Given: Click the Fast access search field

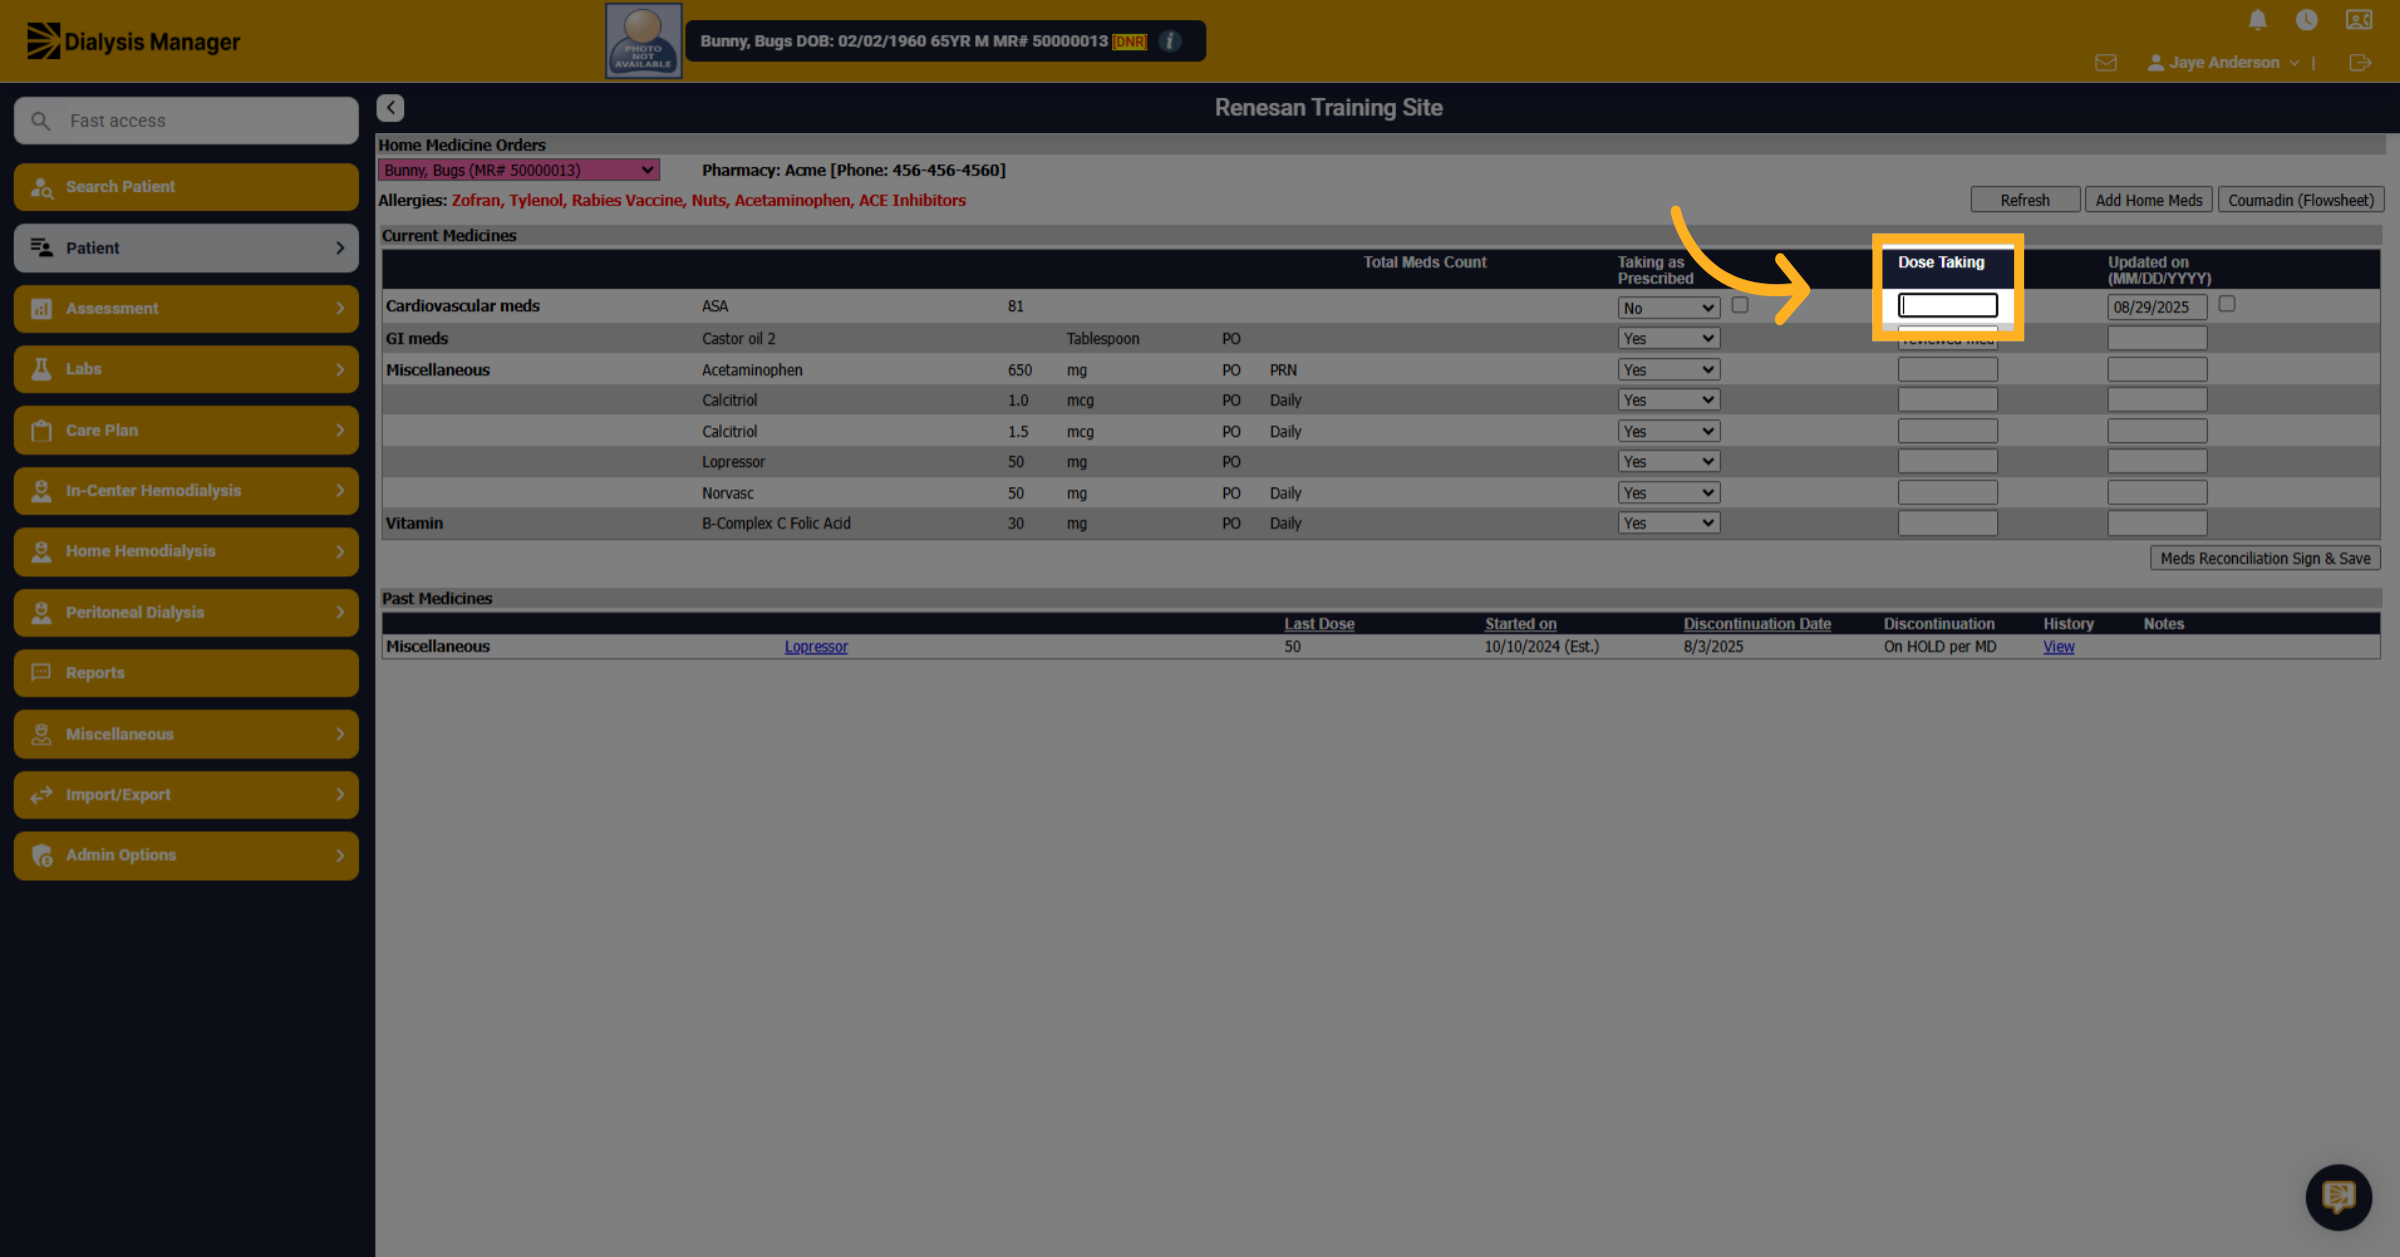Looking at the screenshot, I should 186,121.
